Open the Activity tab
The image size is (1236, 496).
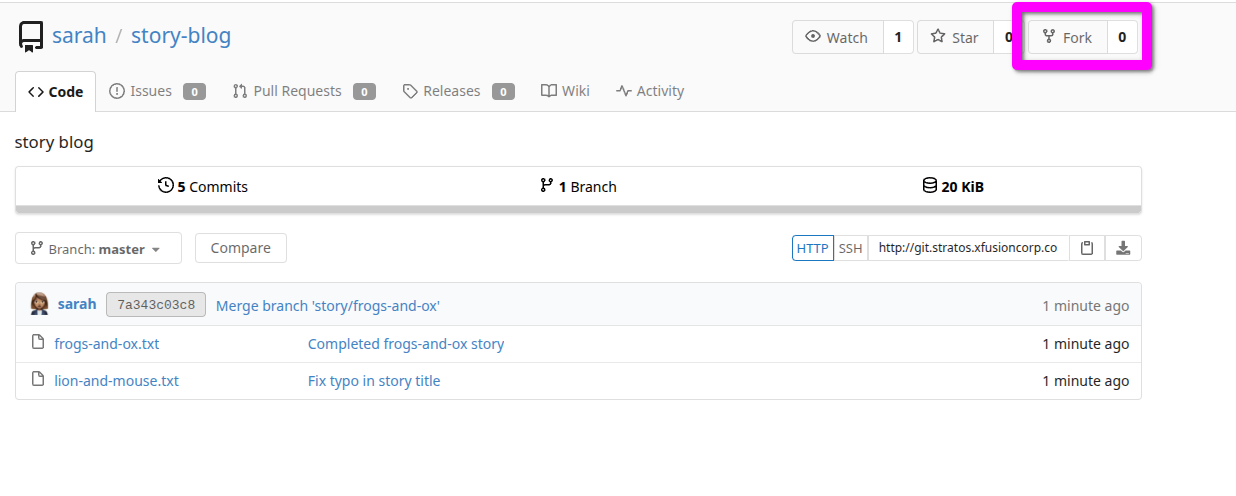click(x=650, y=91)
